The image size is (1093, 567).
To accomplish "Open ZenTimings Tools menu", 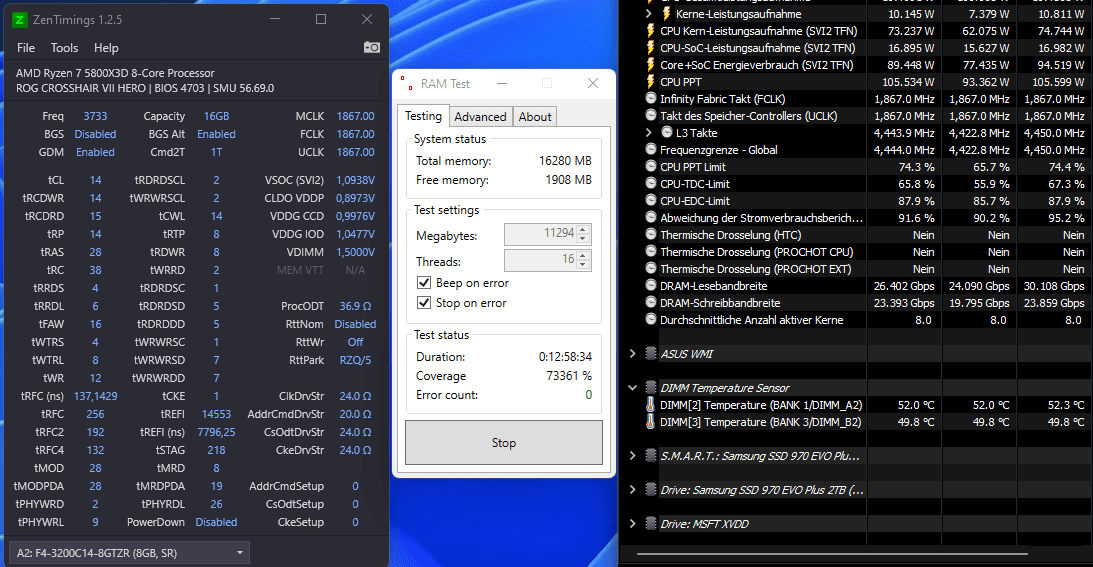I will (x=64, y=47).
